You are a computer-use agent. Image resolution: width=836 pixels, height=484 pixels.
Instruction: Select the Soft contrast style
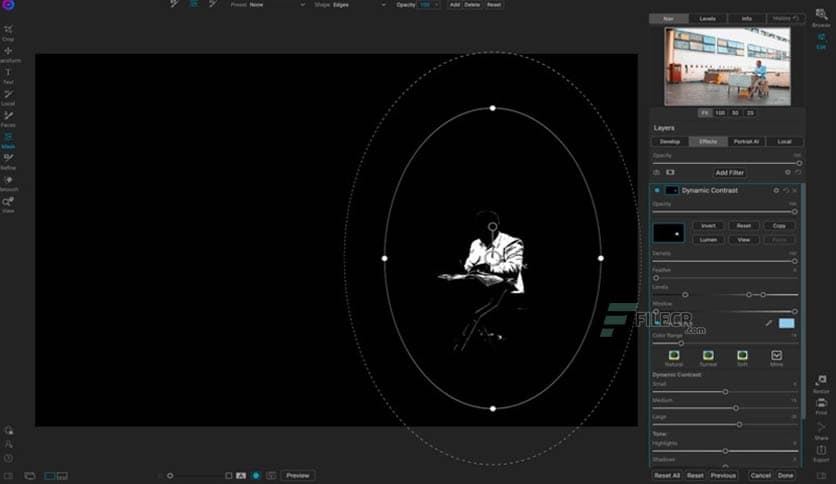pyautogui.click(x=742, y=356)
